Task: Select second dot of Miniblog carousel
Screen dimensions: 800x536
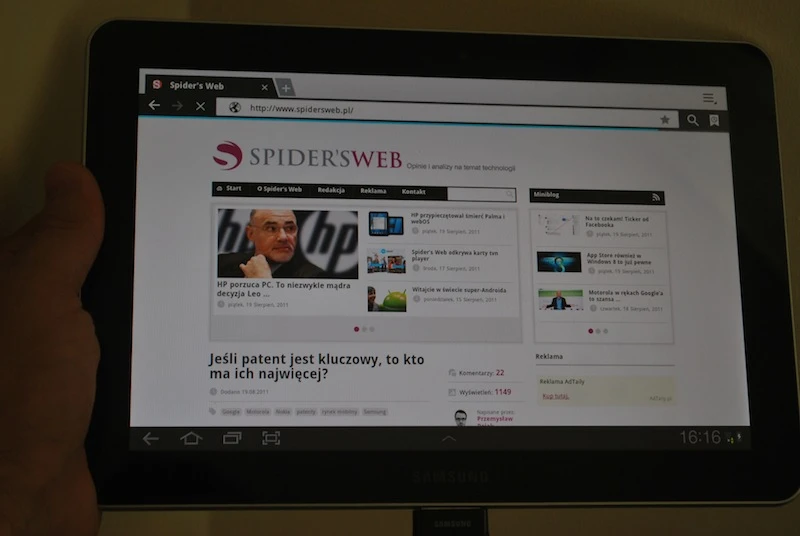Action: click(598, 331)
